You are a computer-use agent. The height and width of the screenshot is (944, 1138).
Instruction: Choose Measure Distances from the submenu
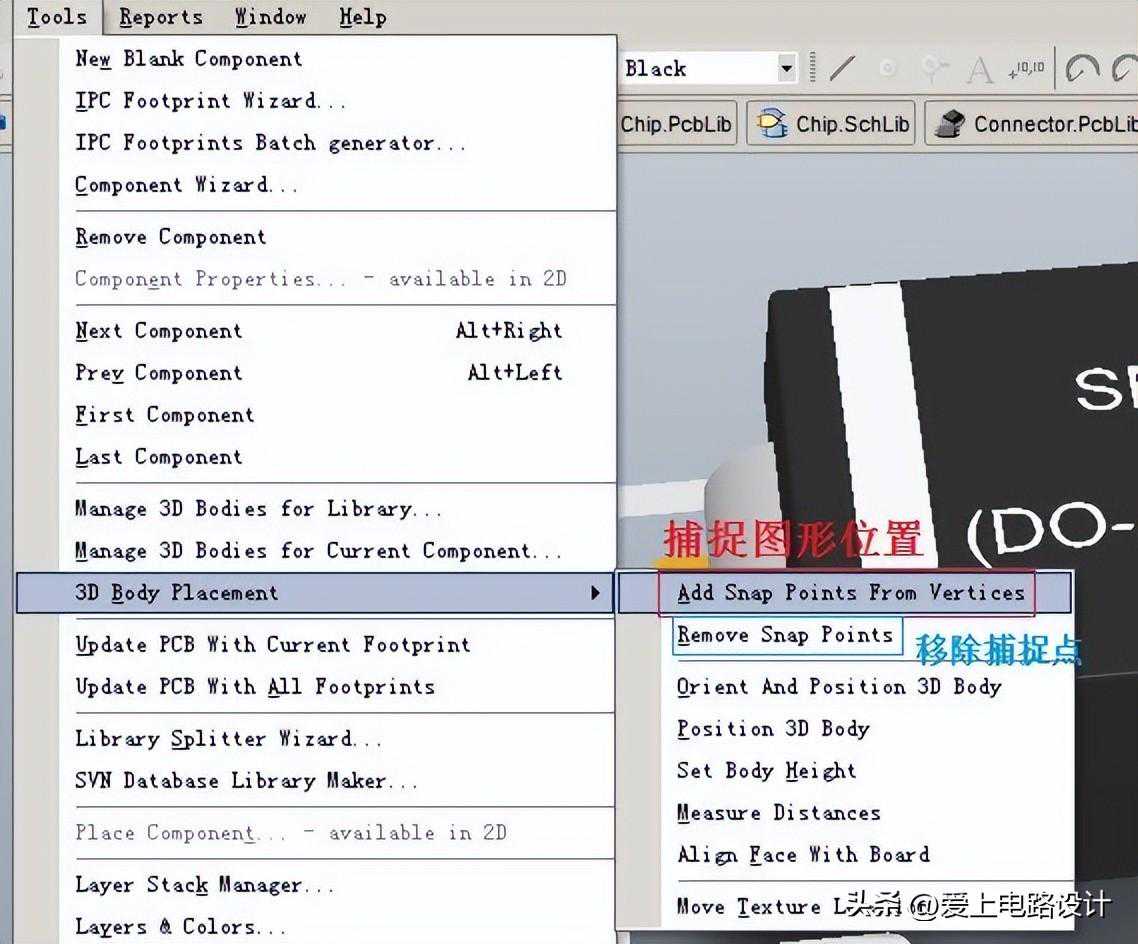pyautogui.click(x=778, y=813)
